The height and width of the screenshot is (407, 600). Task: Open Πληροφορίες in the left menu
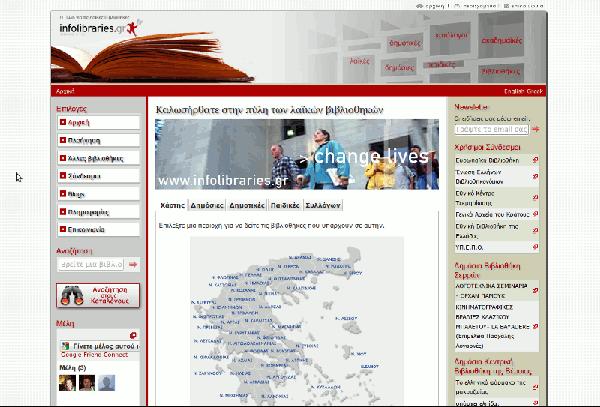(x=99, y=212)
